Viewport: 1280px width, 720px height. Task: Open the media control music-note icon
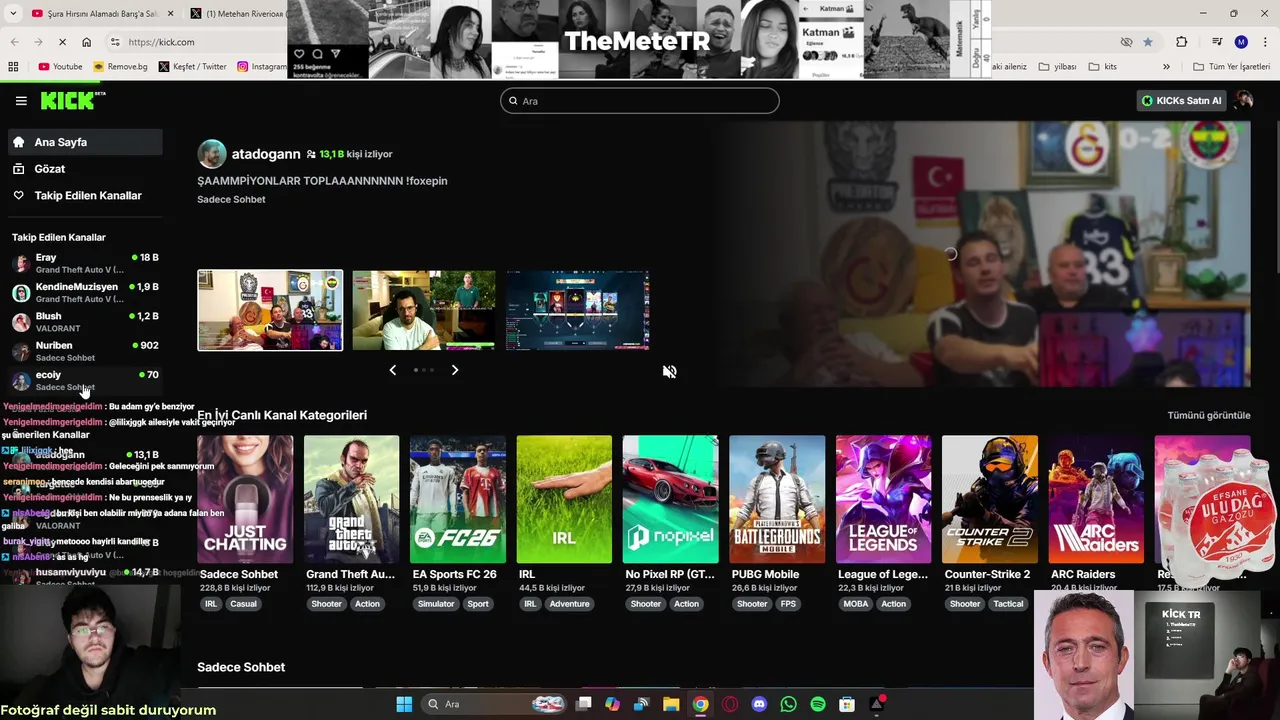1217,42
